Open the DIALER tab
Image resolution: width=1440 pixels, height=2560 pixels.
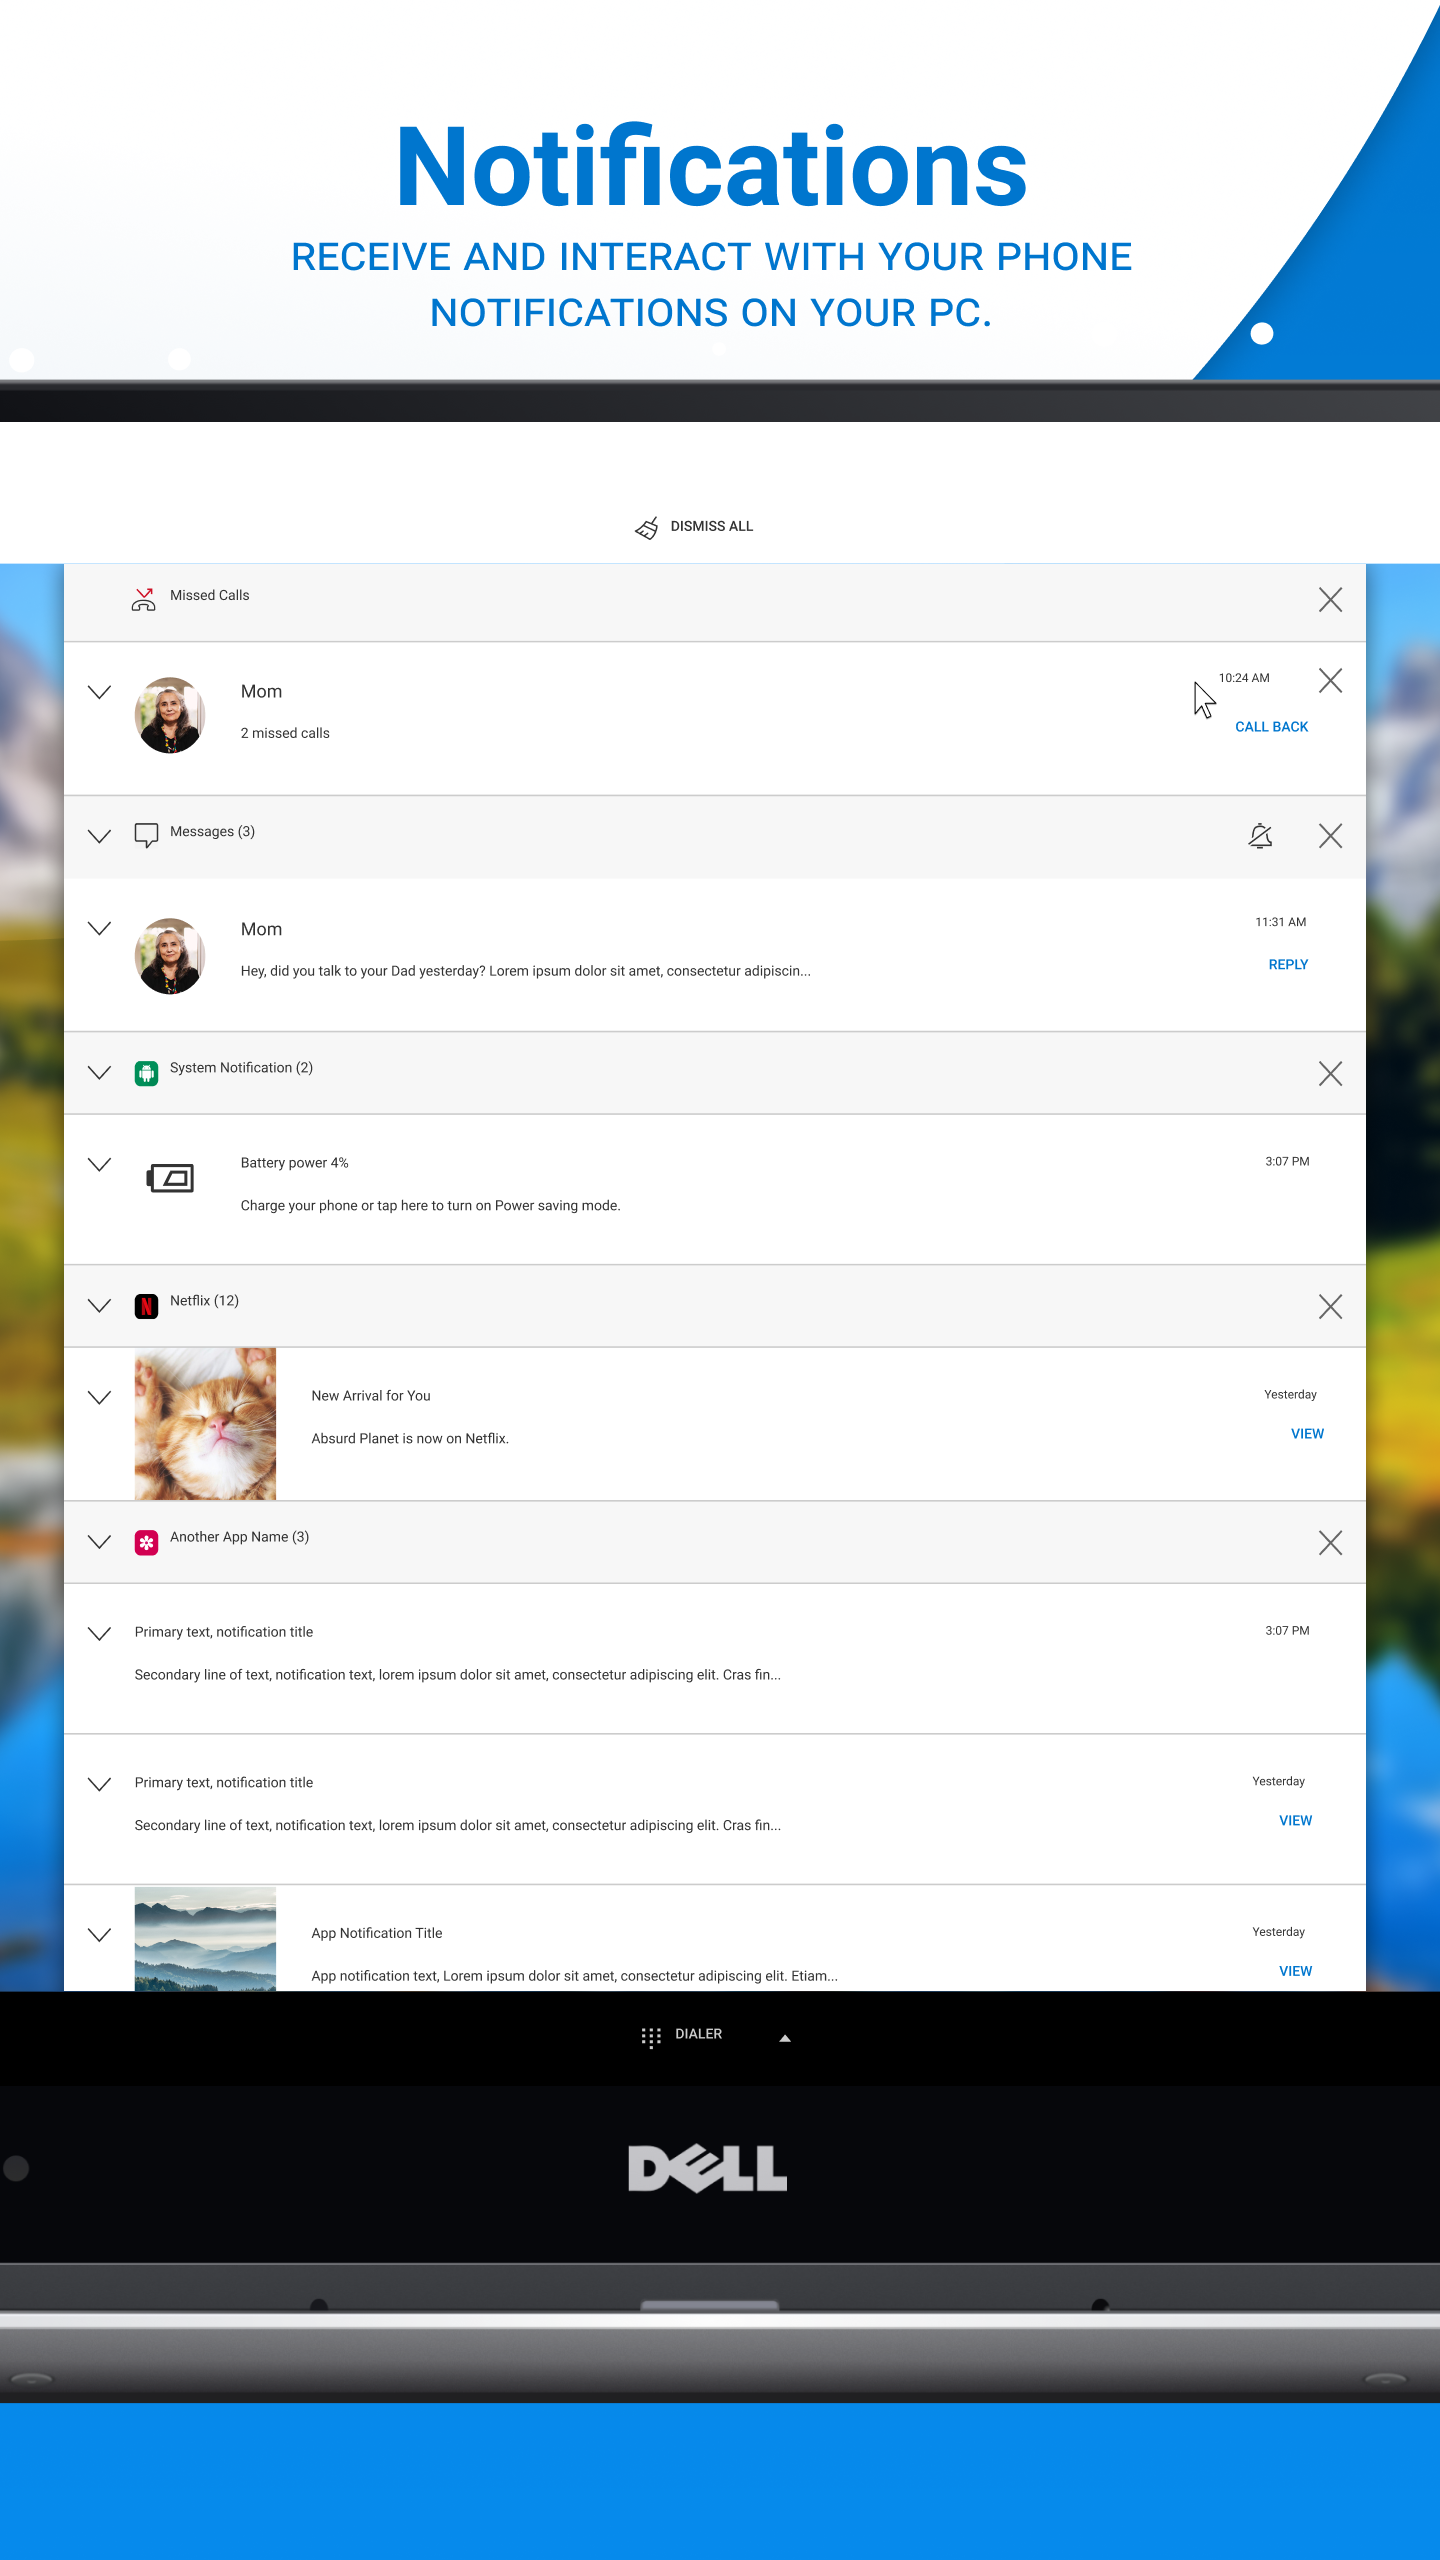698,2034
